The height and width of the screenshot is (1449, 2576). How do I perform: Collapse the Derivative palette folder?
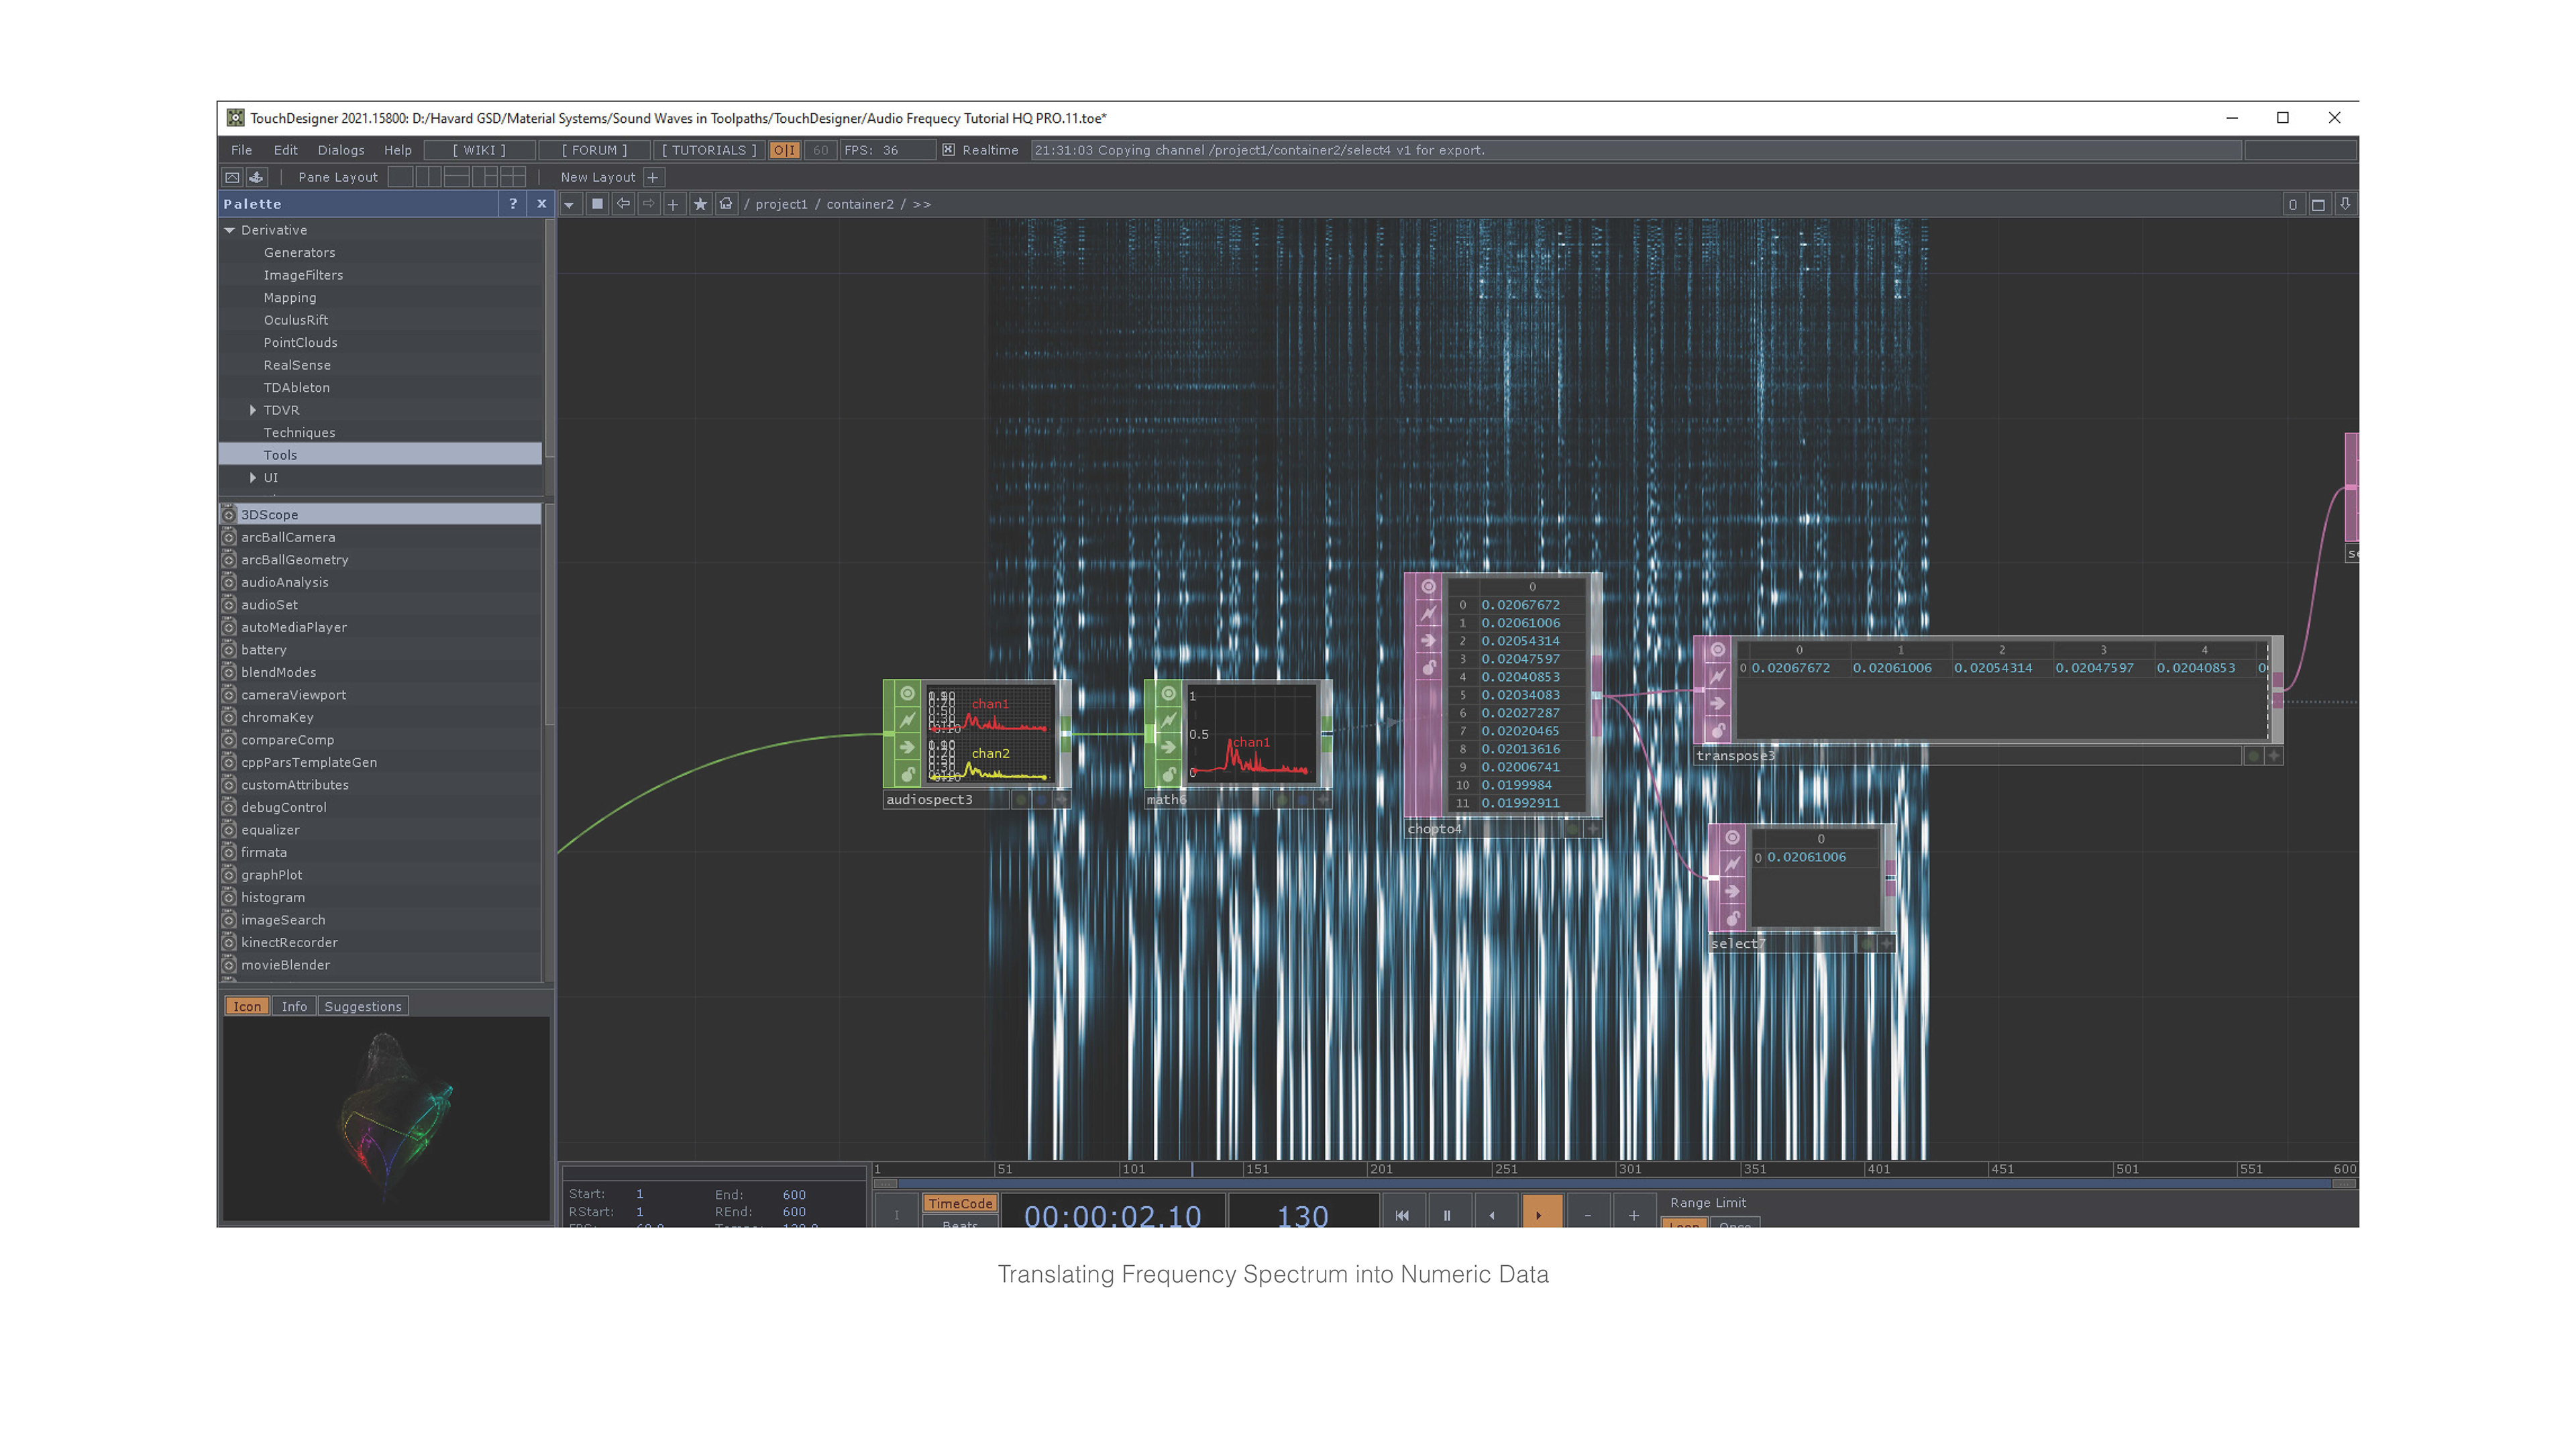tap(230, 230)
